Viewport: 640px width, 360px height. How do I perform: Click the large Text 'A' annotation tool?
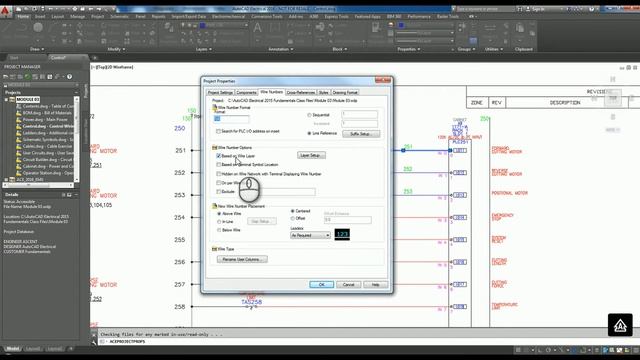[257, 29]
